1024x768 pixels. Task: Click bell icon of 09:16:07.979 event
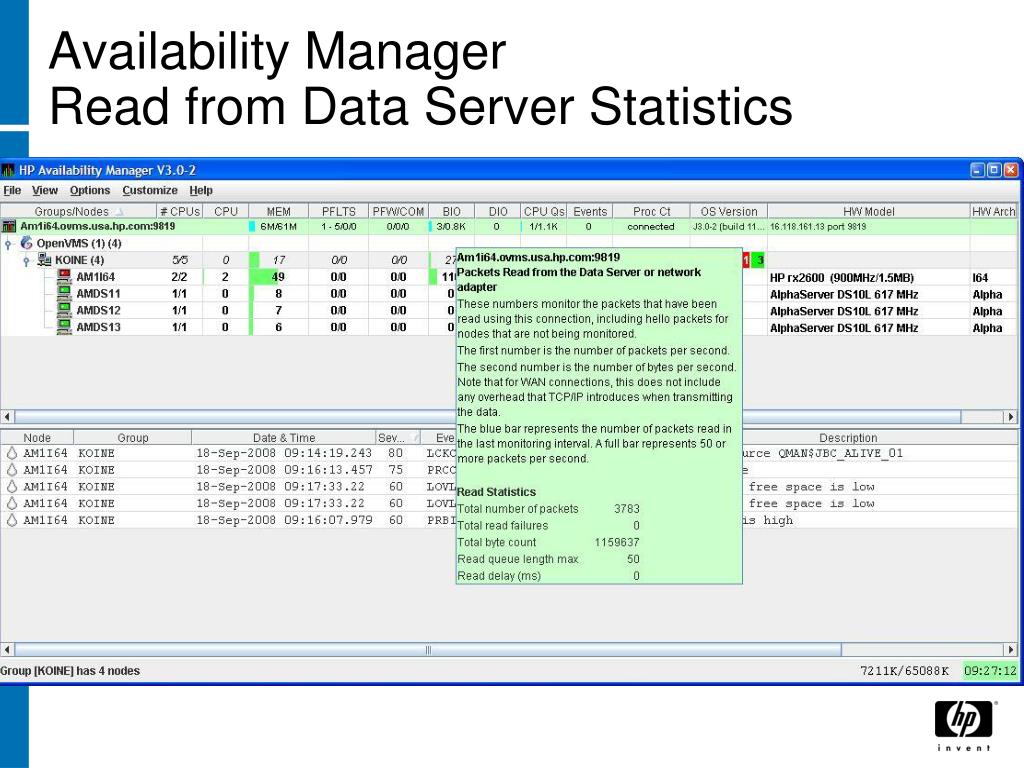pos(12,520)
